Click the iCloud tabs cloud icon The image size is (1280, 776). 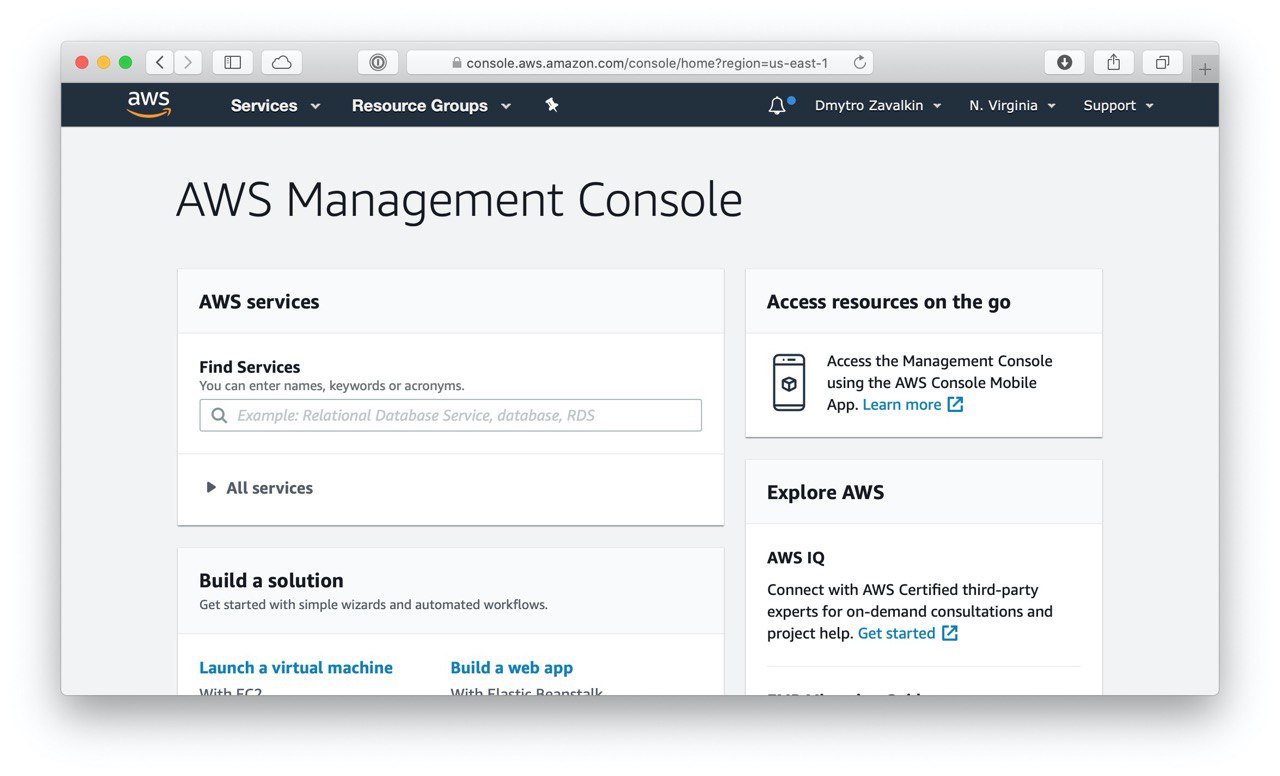click(x=282, y=62)
